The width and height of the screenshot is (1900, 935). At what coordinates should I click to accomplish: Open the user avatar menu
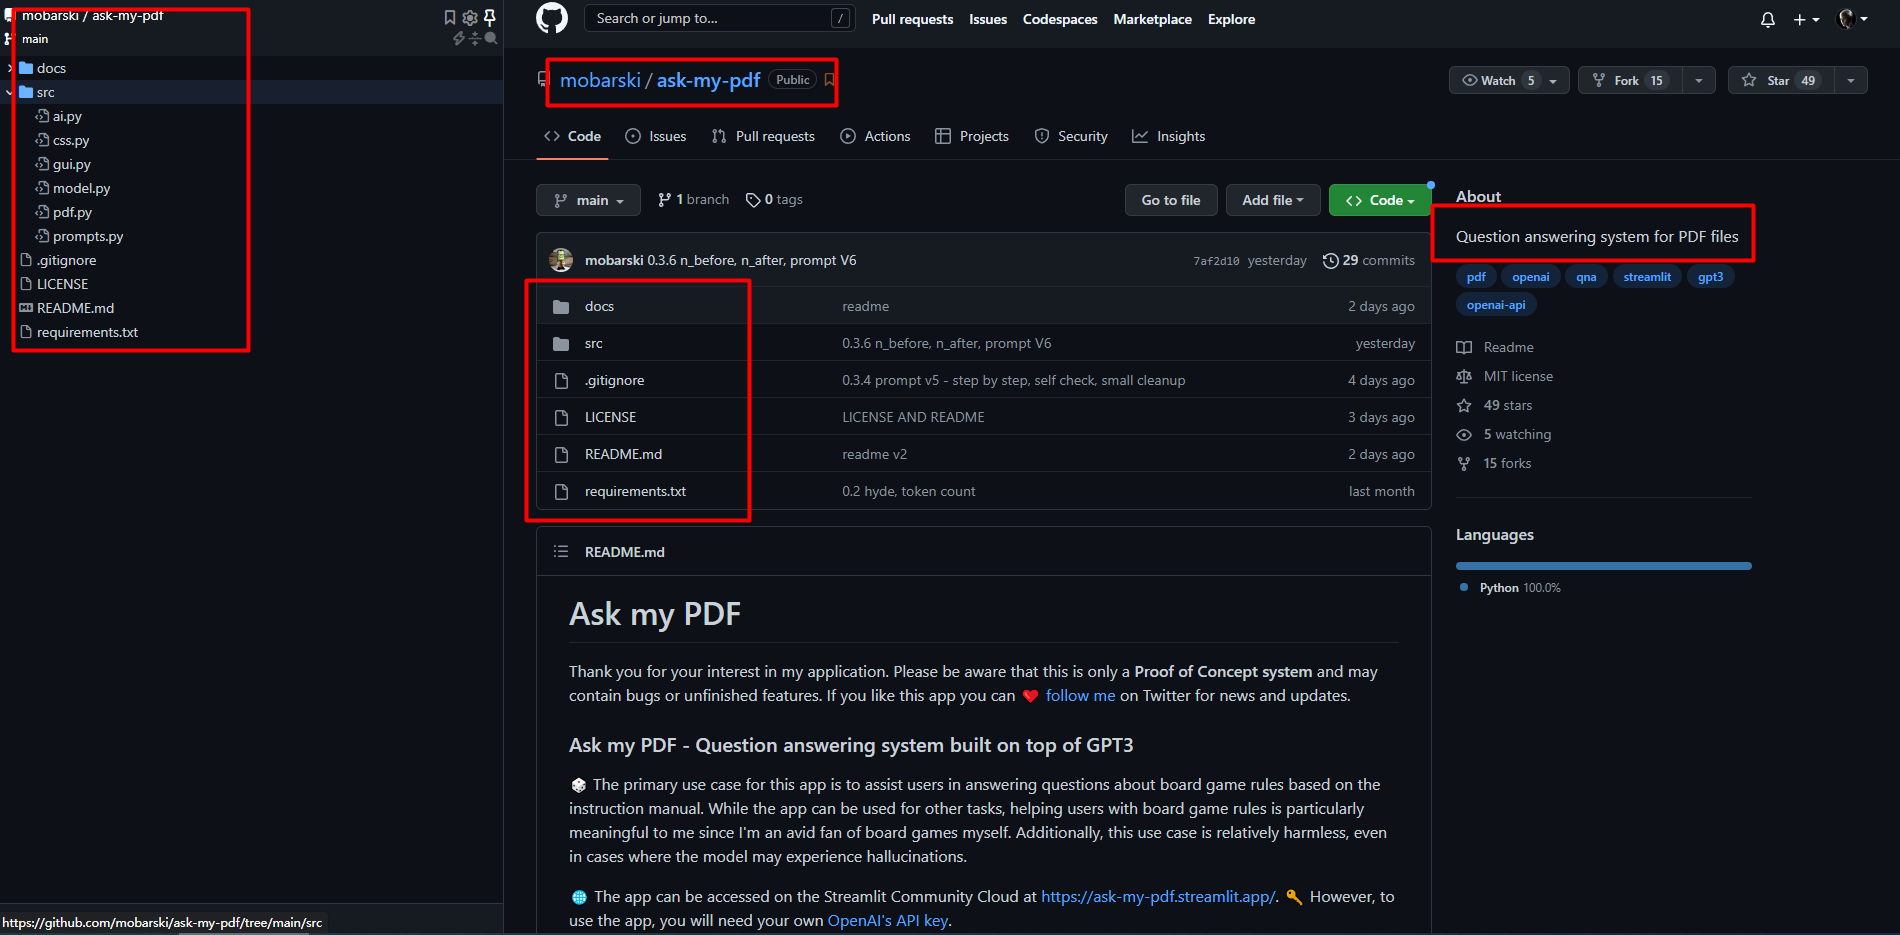click(x=1853, y=19)
